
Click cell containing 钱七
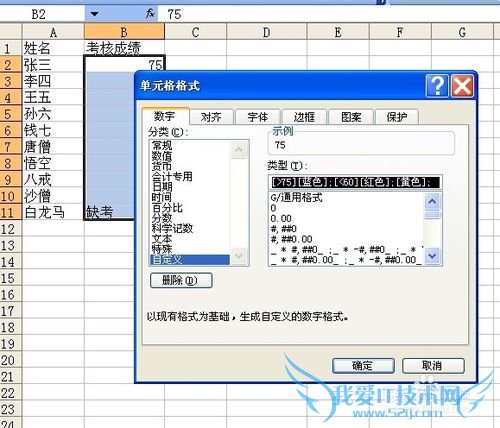pos(53,130)
